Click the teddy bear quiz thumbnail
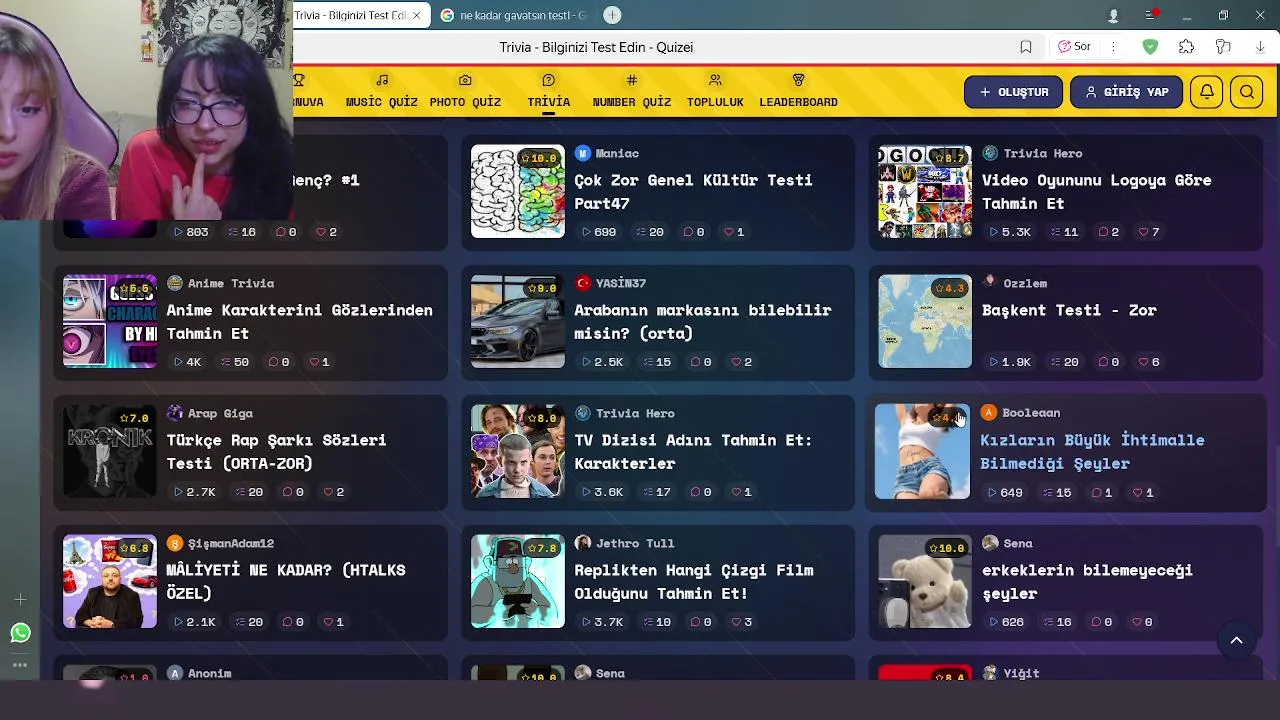1280x720 pixels. (925, 581)
